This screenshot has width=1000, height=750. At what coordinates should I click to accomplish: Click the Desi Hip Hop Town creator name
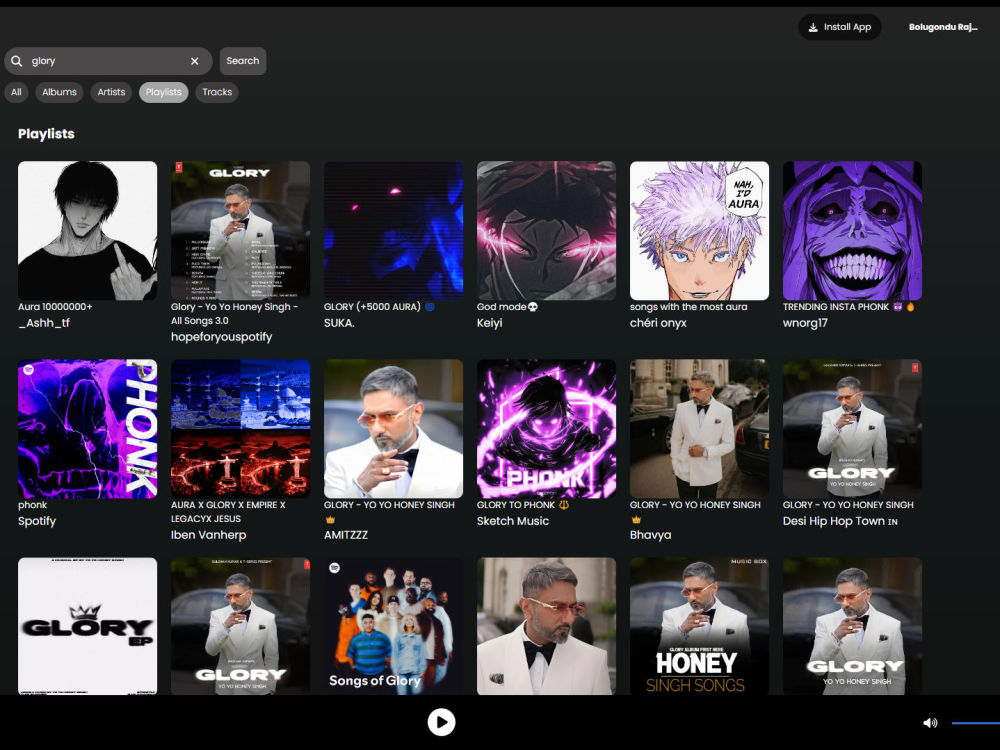[840, 521]
